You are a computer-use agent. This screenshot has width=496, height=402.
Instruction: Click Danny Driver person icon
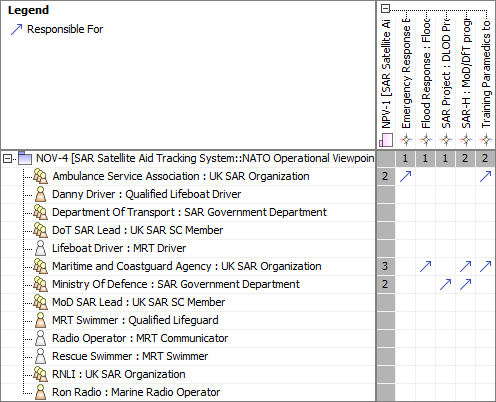click(40, 194)
